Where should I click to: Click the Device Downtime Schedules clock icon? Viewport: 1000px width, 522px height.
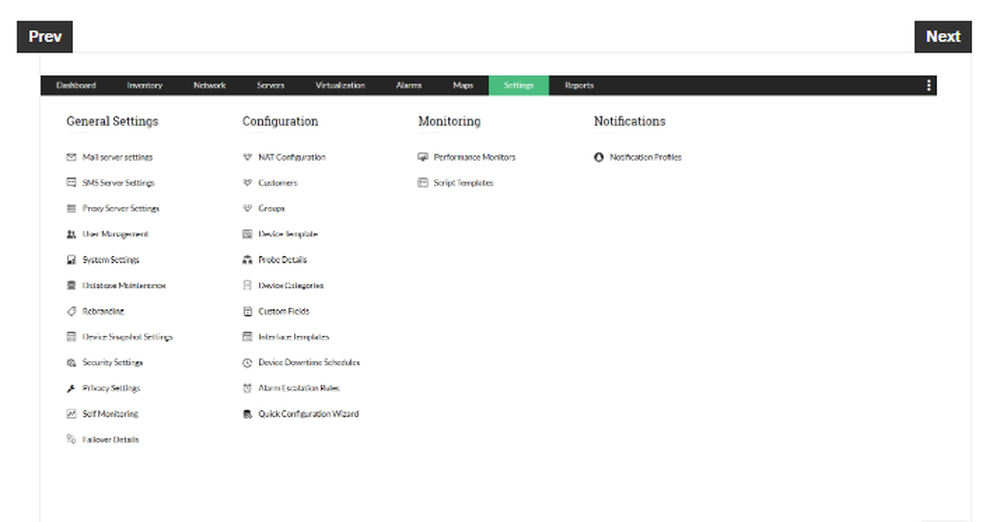[247, 362]
